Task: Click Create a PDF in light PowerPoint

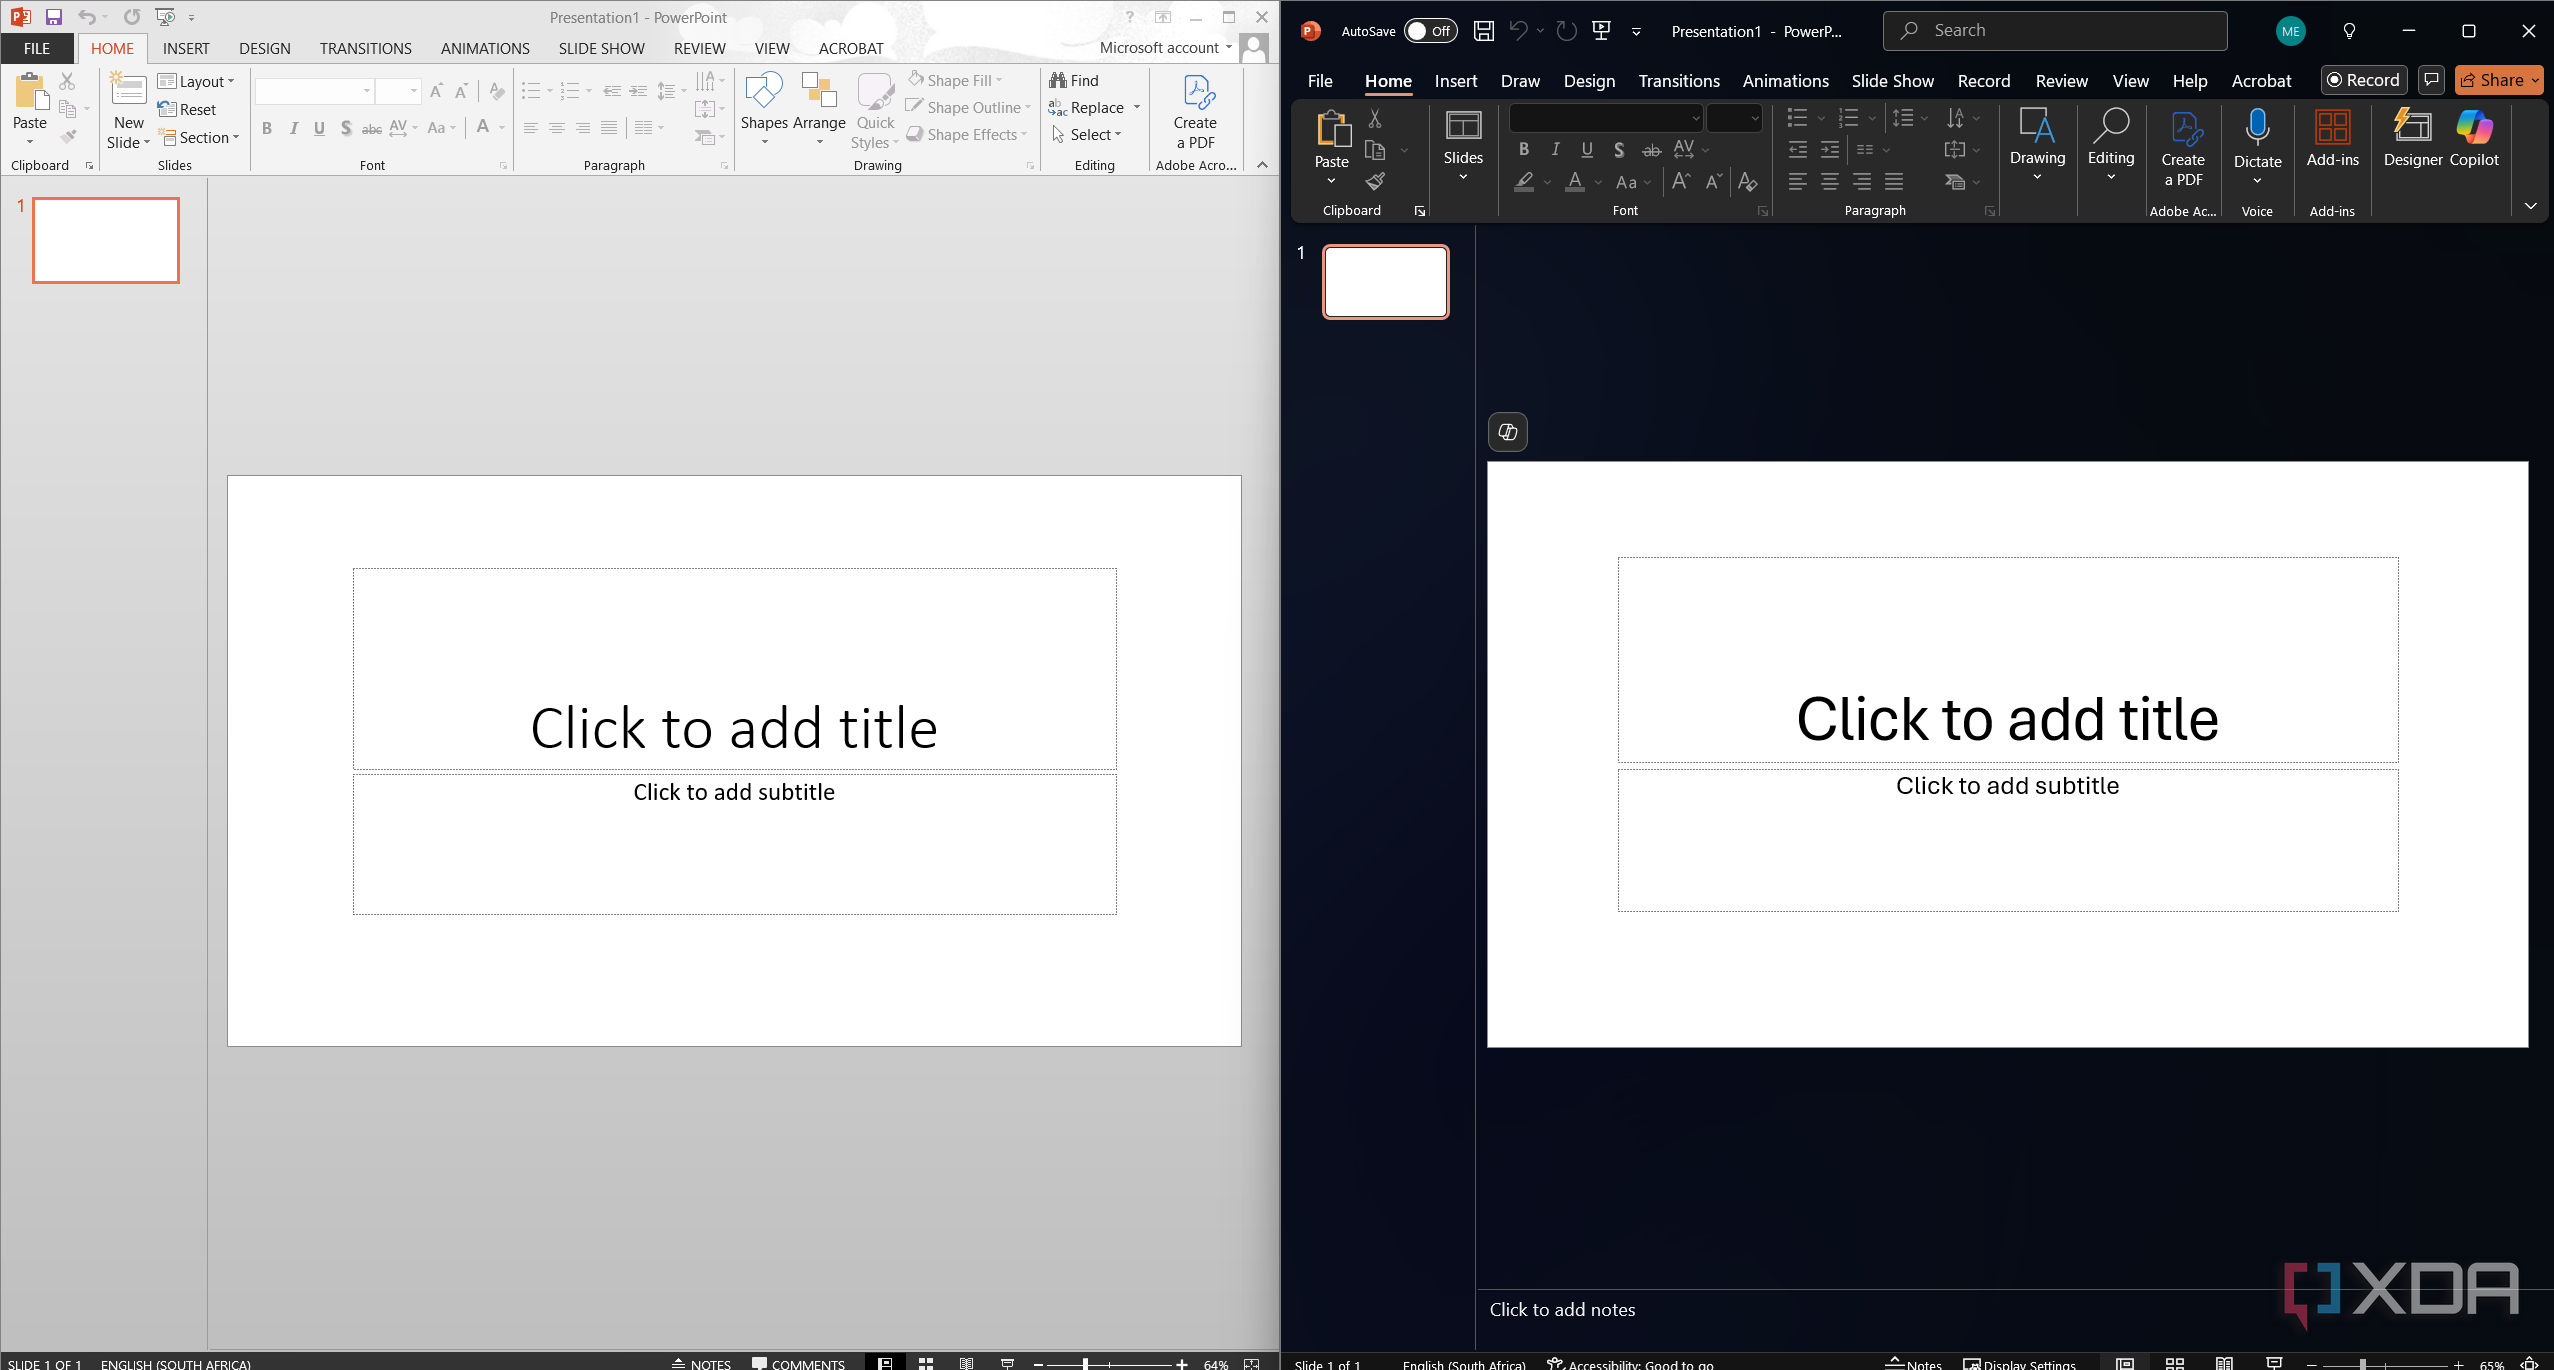Action: point(1195,112)
